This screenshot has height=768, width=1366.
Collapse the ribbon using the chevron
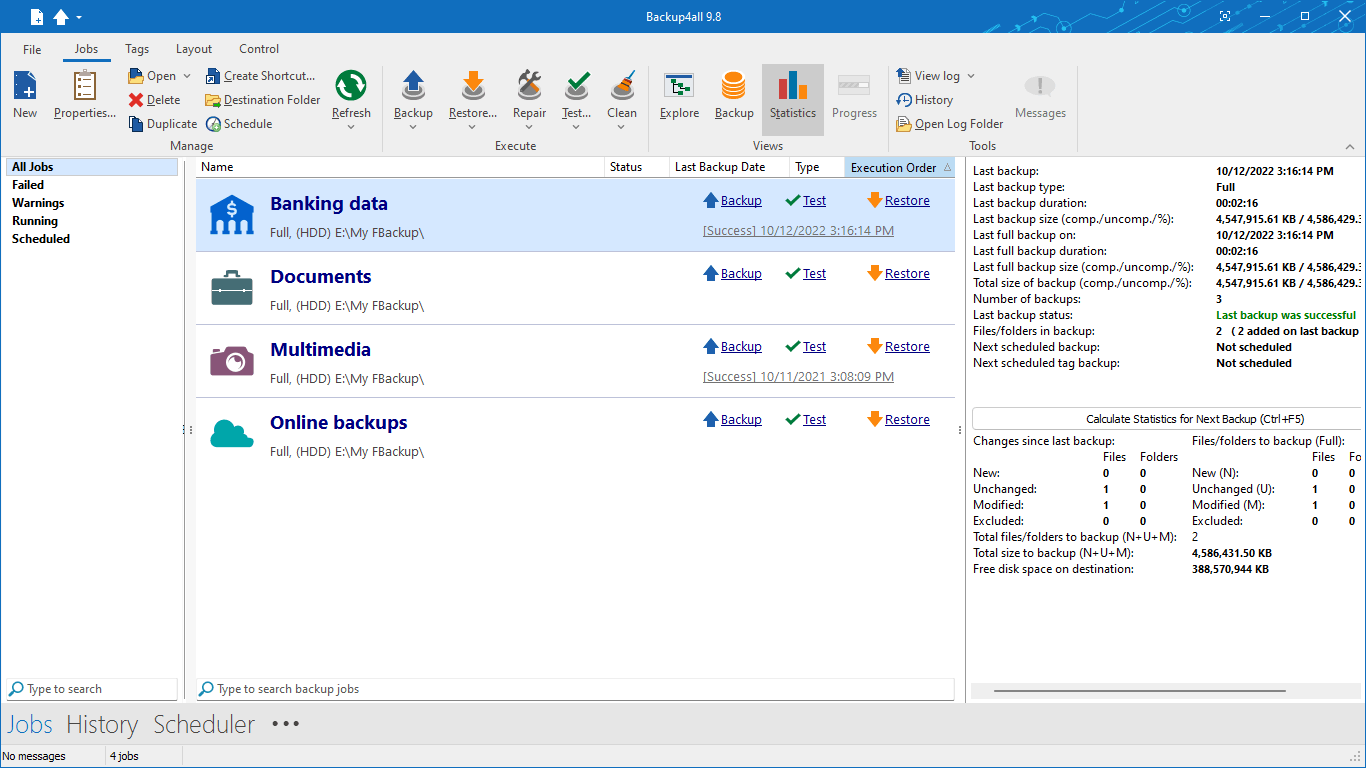pyautogui.click(x=1349, y=146)
